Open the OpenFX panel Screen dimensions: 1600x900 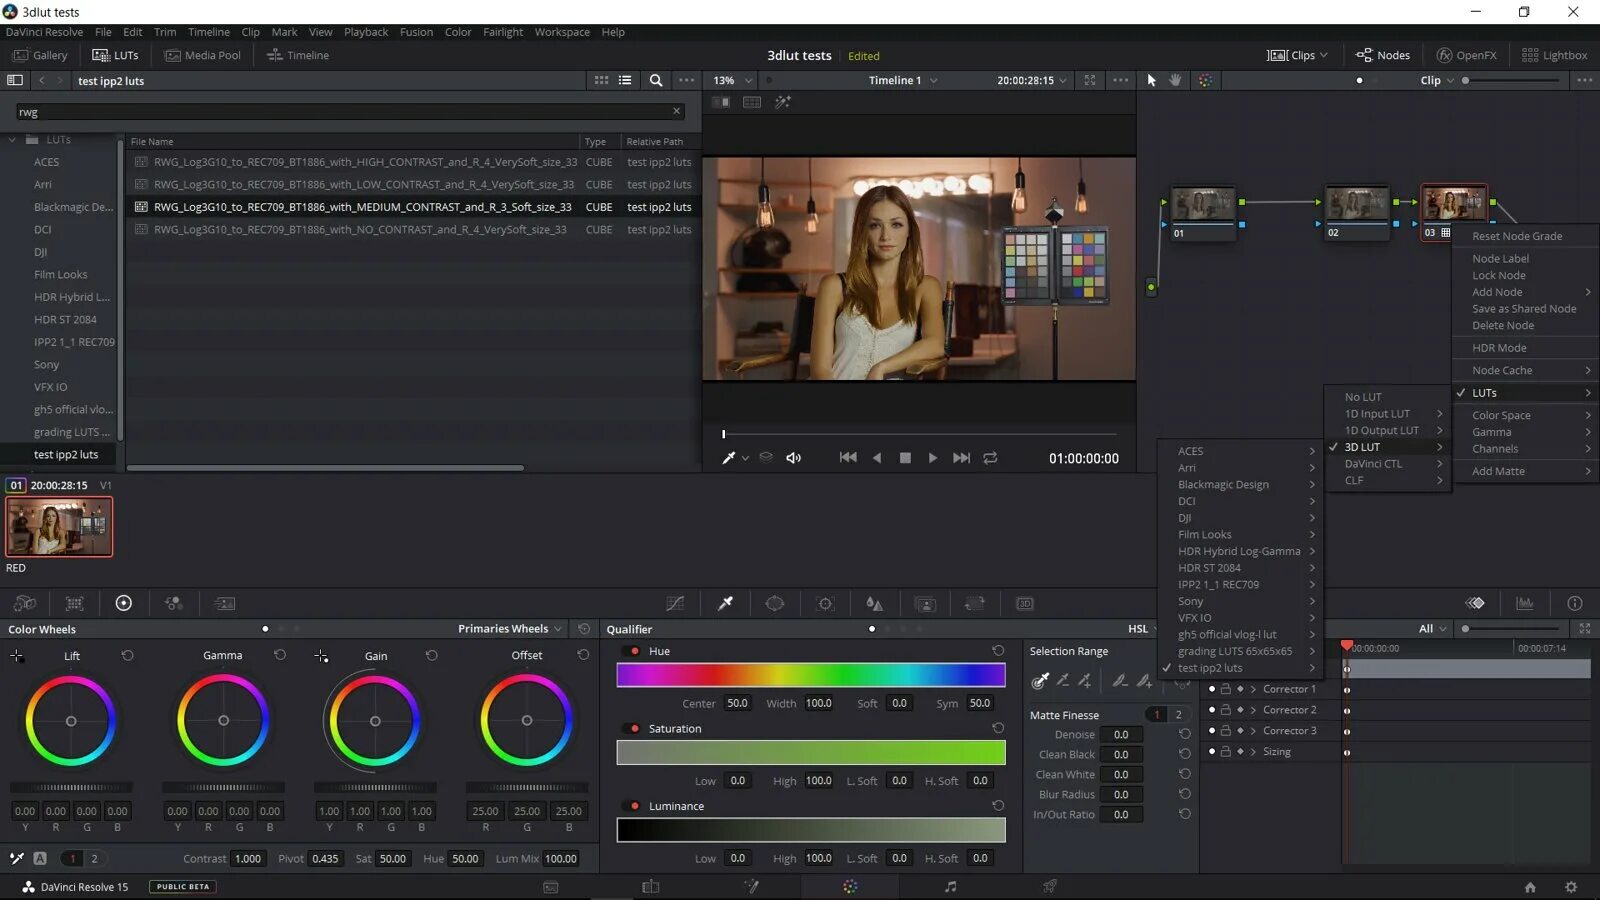tap(1467, 55)
